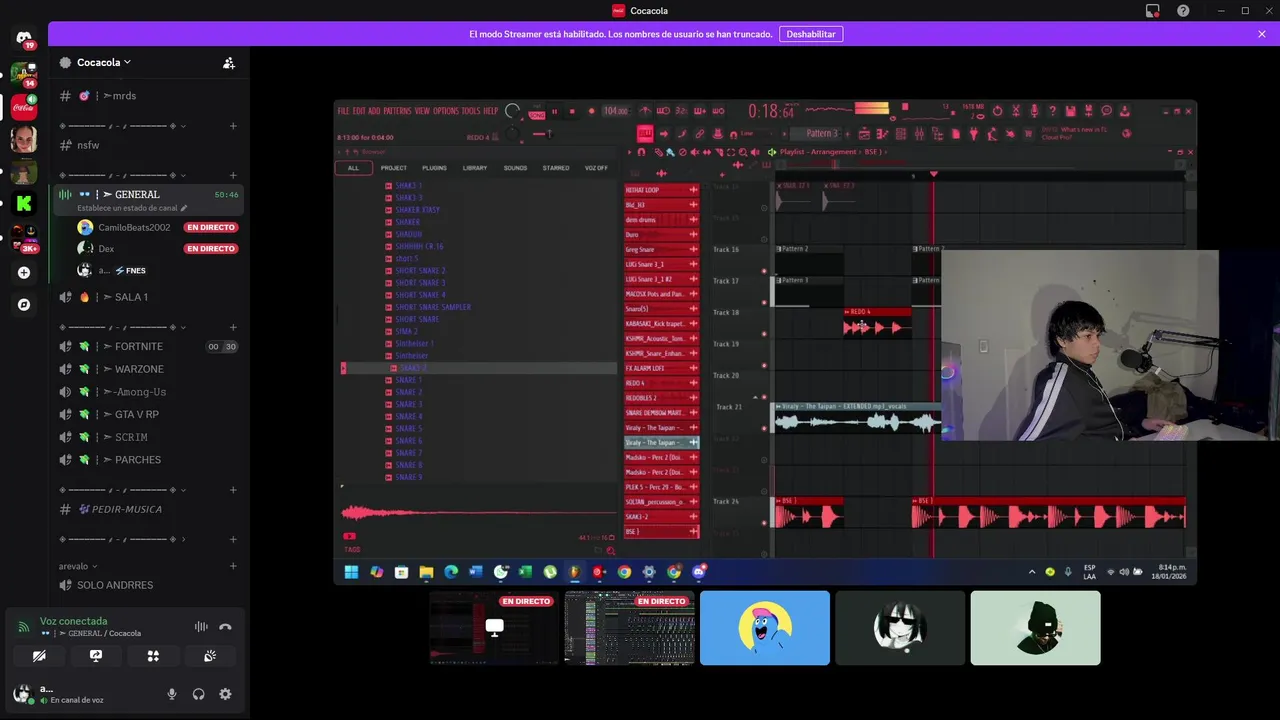This screenshot has height=720, width=1280.
Task: Open first EN DIRECTO stream thumbnail
Action: pyautogui.click(x=494, y=628)
